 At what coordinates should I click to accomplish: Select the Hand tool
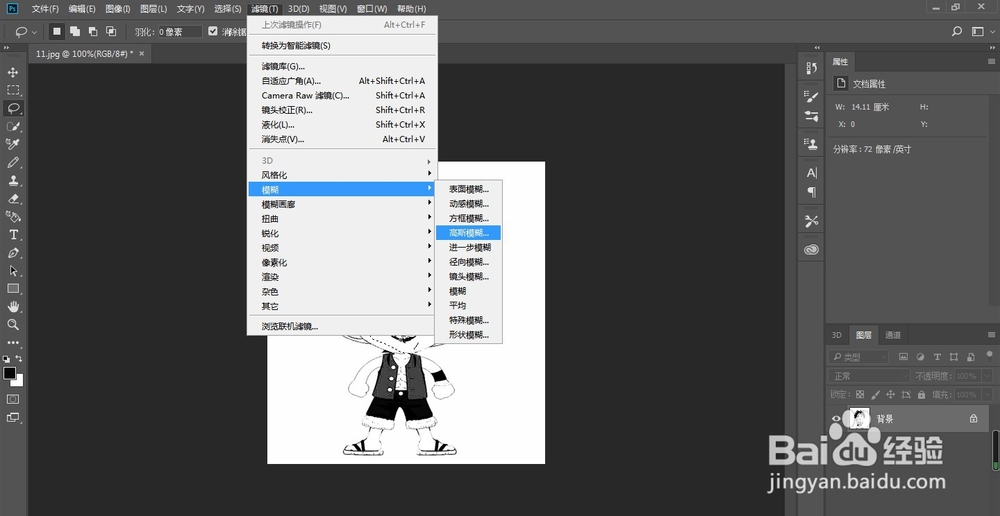click(13, 307)
